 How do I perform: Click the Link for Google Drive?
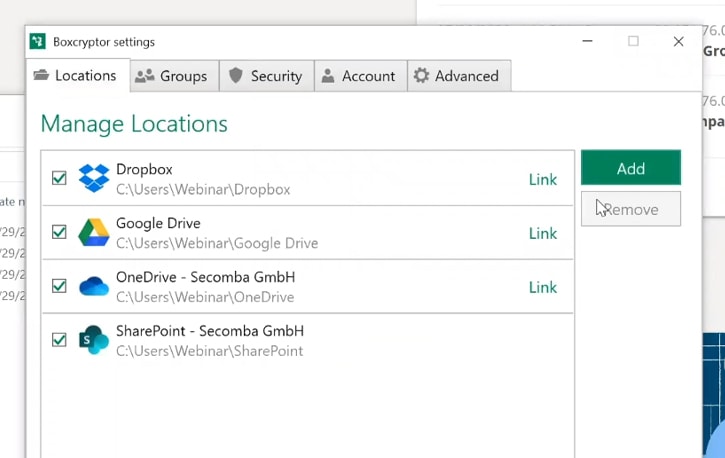click(x=543, y=233)
